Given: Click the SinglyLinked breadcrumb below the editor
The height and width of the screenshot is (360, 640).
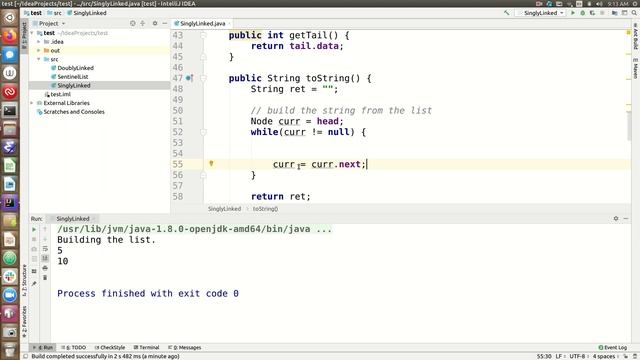Looking at the screenshot, I should [x=224, y=209].
